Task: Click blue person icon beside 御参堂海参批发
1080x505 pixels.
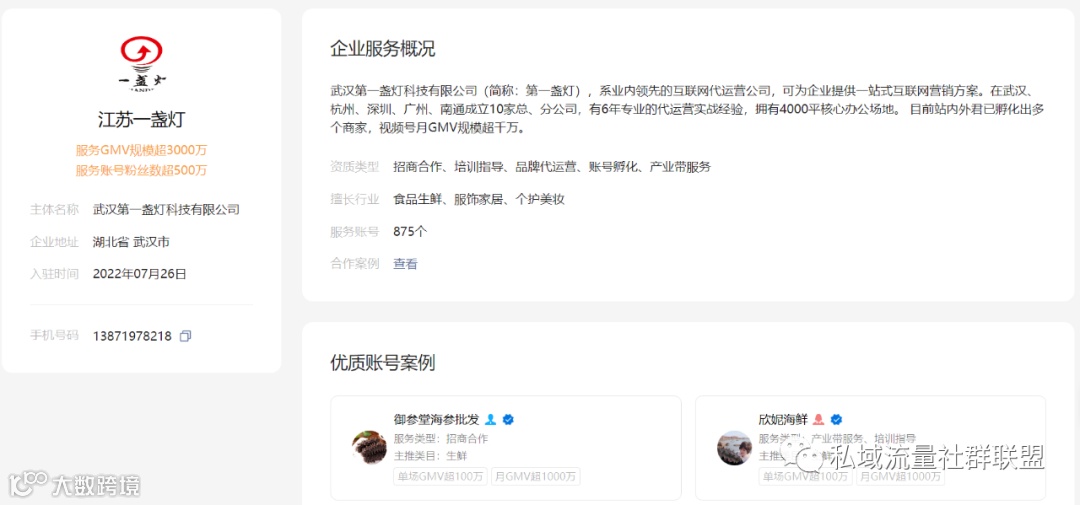Action: (490, 419)
